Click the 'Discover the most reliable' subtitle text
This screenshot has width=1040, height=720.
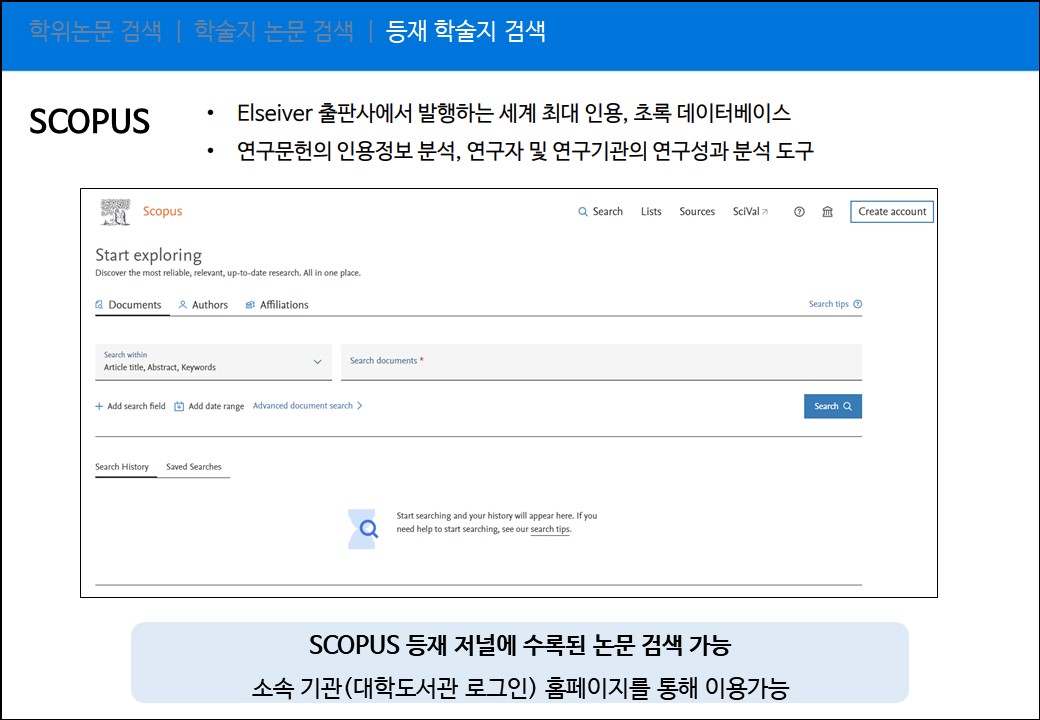pos(228,273)
